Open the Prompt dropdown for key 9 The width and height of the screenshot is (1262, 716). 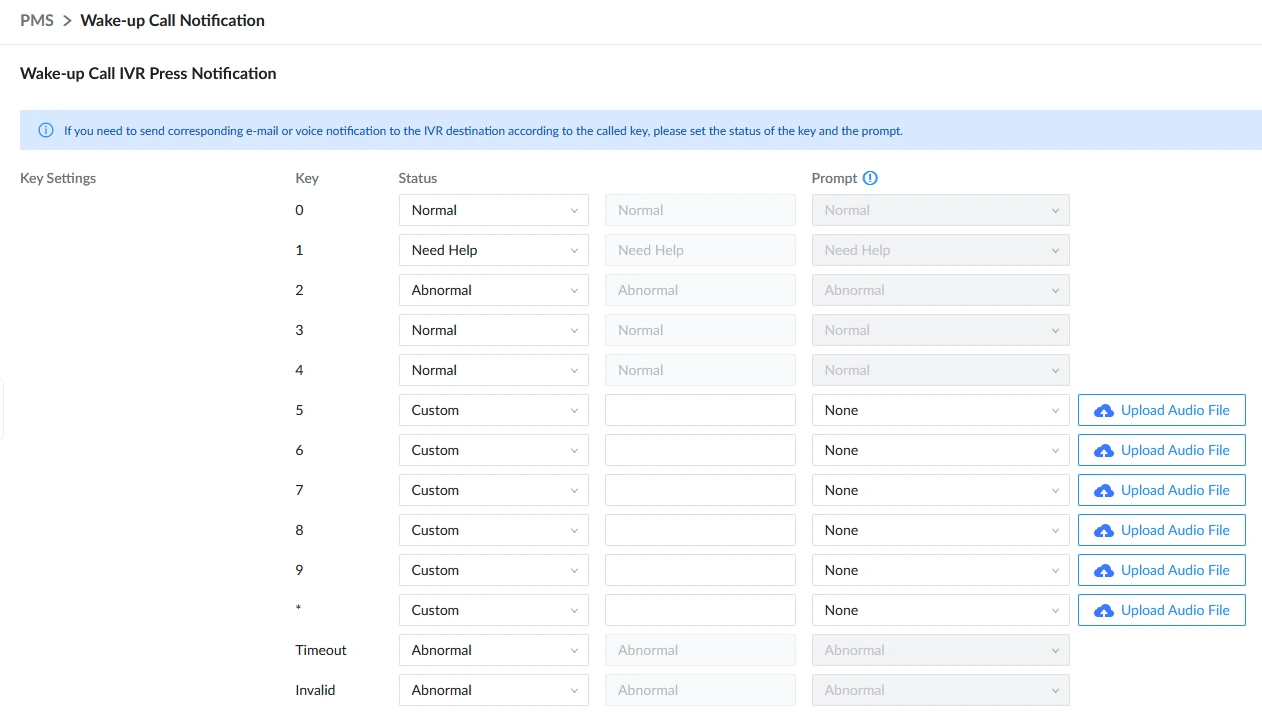tap(941, 570)
